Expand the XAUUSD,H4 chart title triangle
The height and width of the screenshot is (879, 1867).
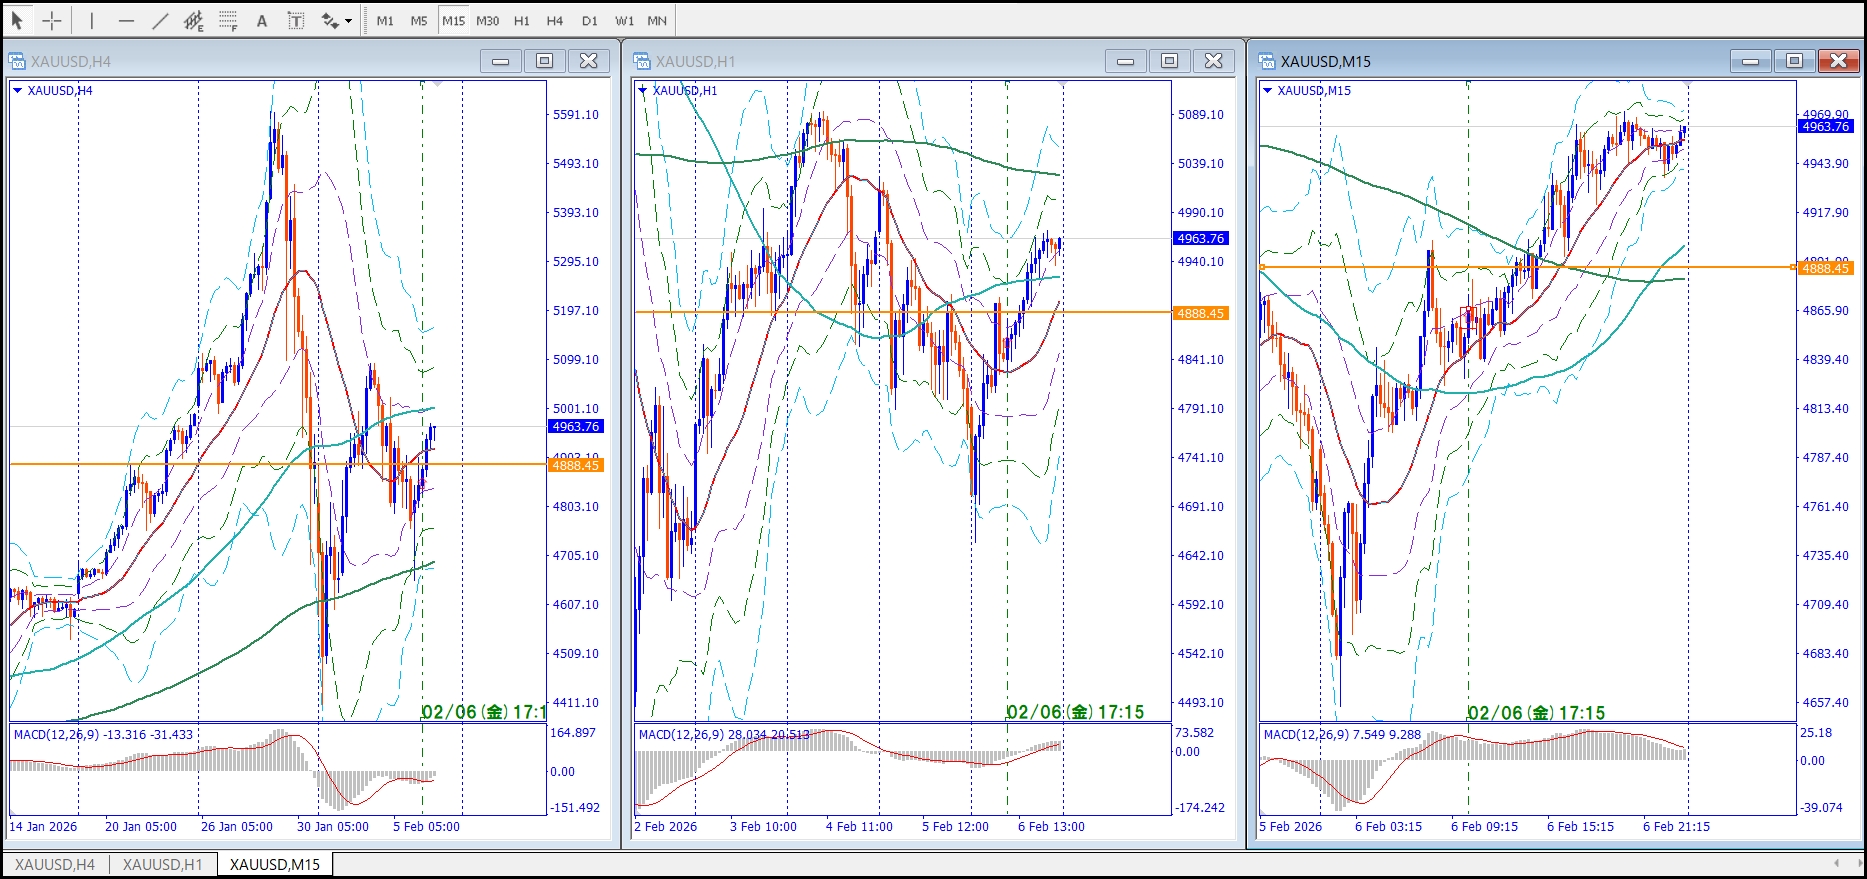18,90
